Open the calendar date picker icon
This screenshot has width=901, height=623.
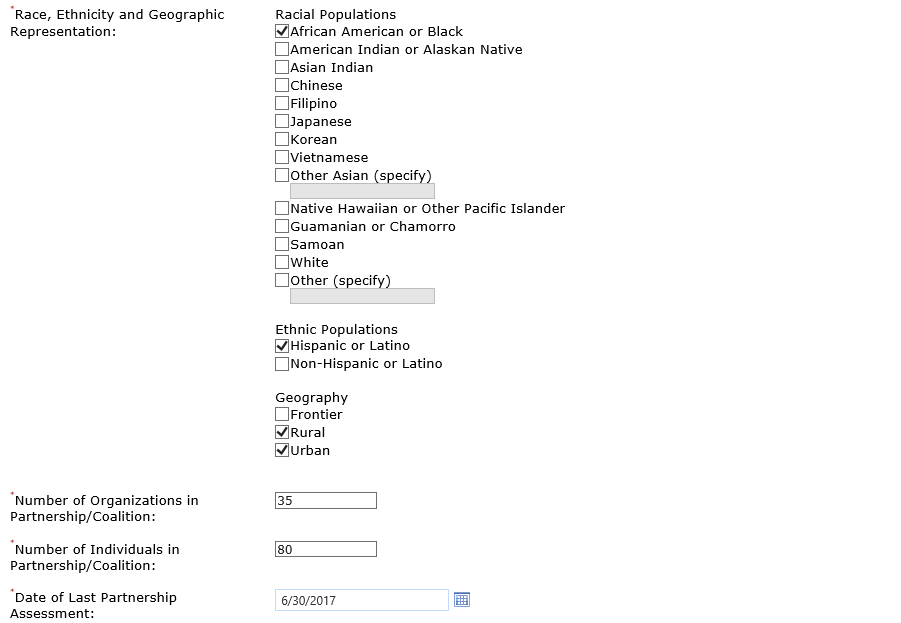click(461, 600)
